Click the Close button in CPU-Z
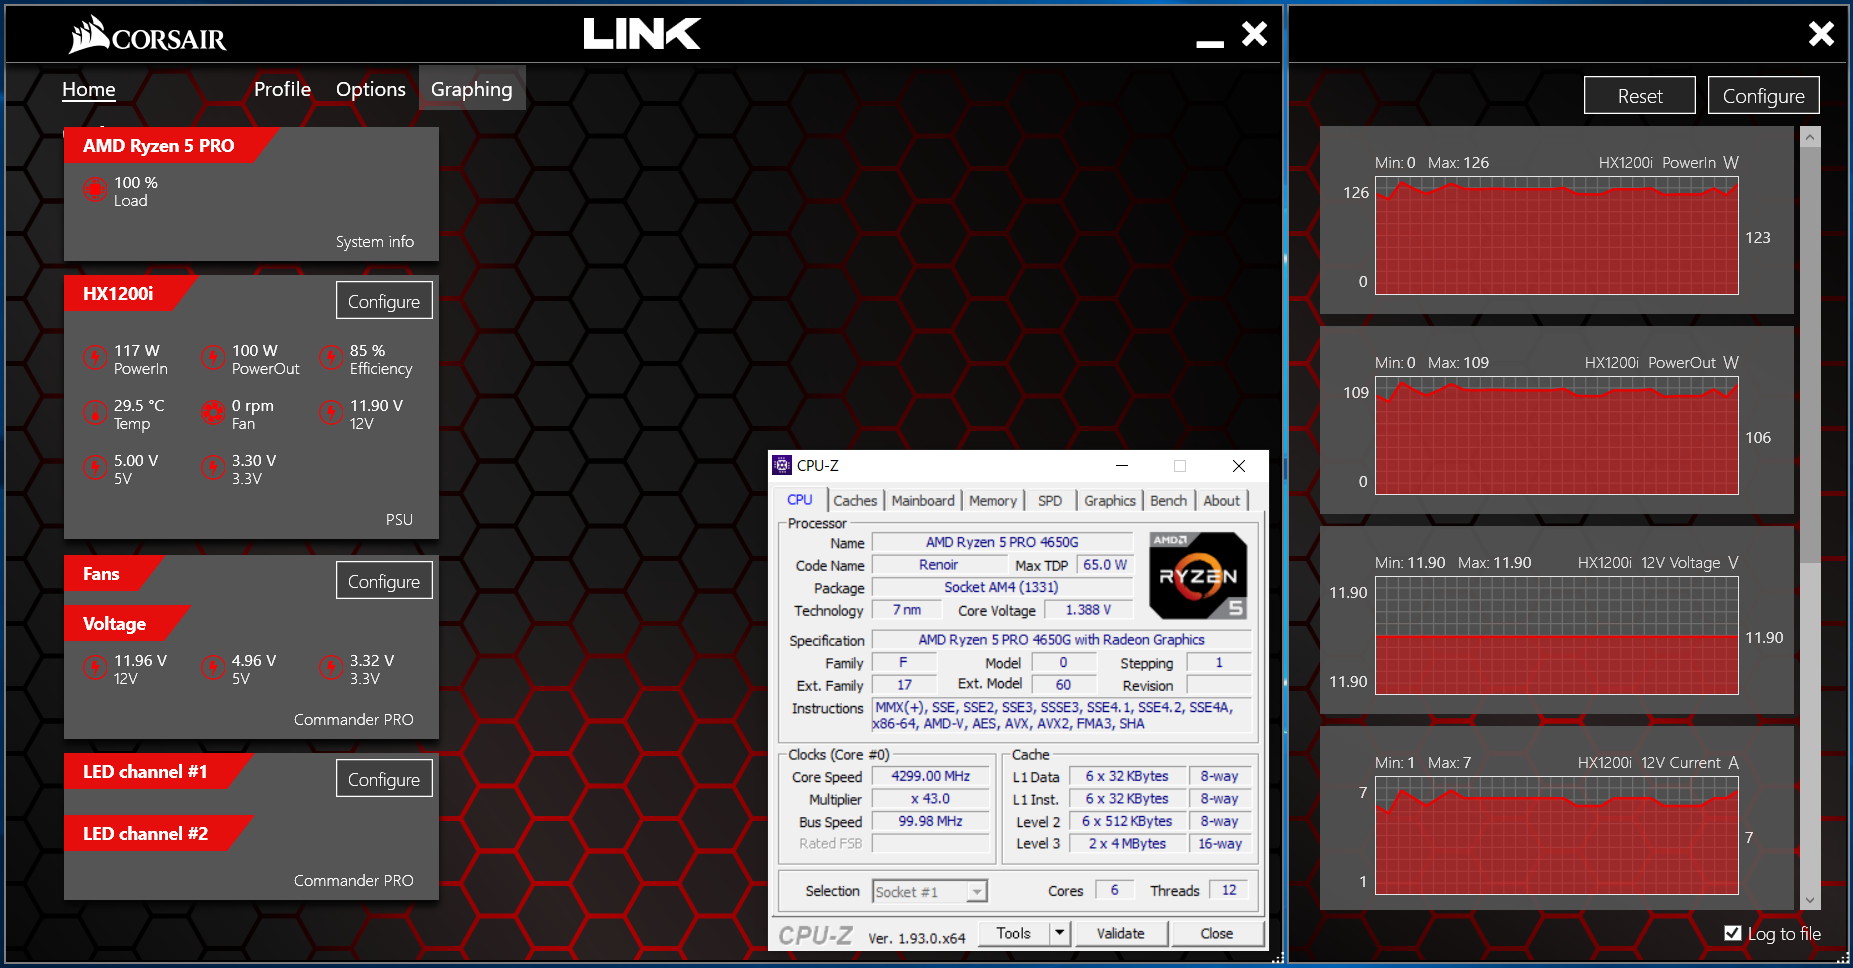 pos(1217,933)
